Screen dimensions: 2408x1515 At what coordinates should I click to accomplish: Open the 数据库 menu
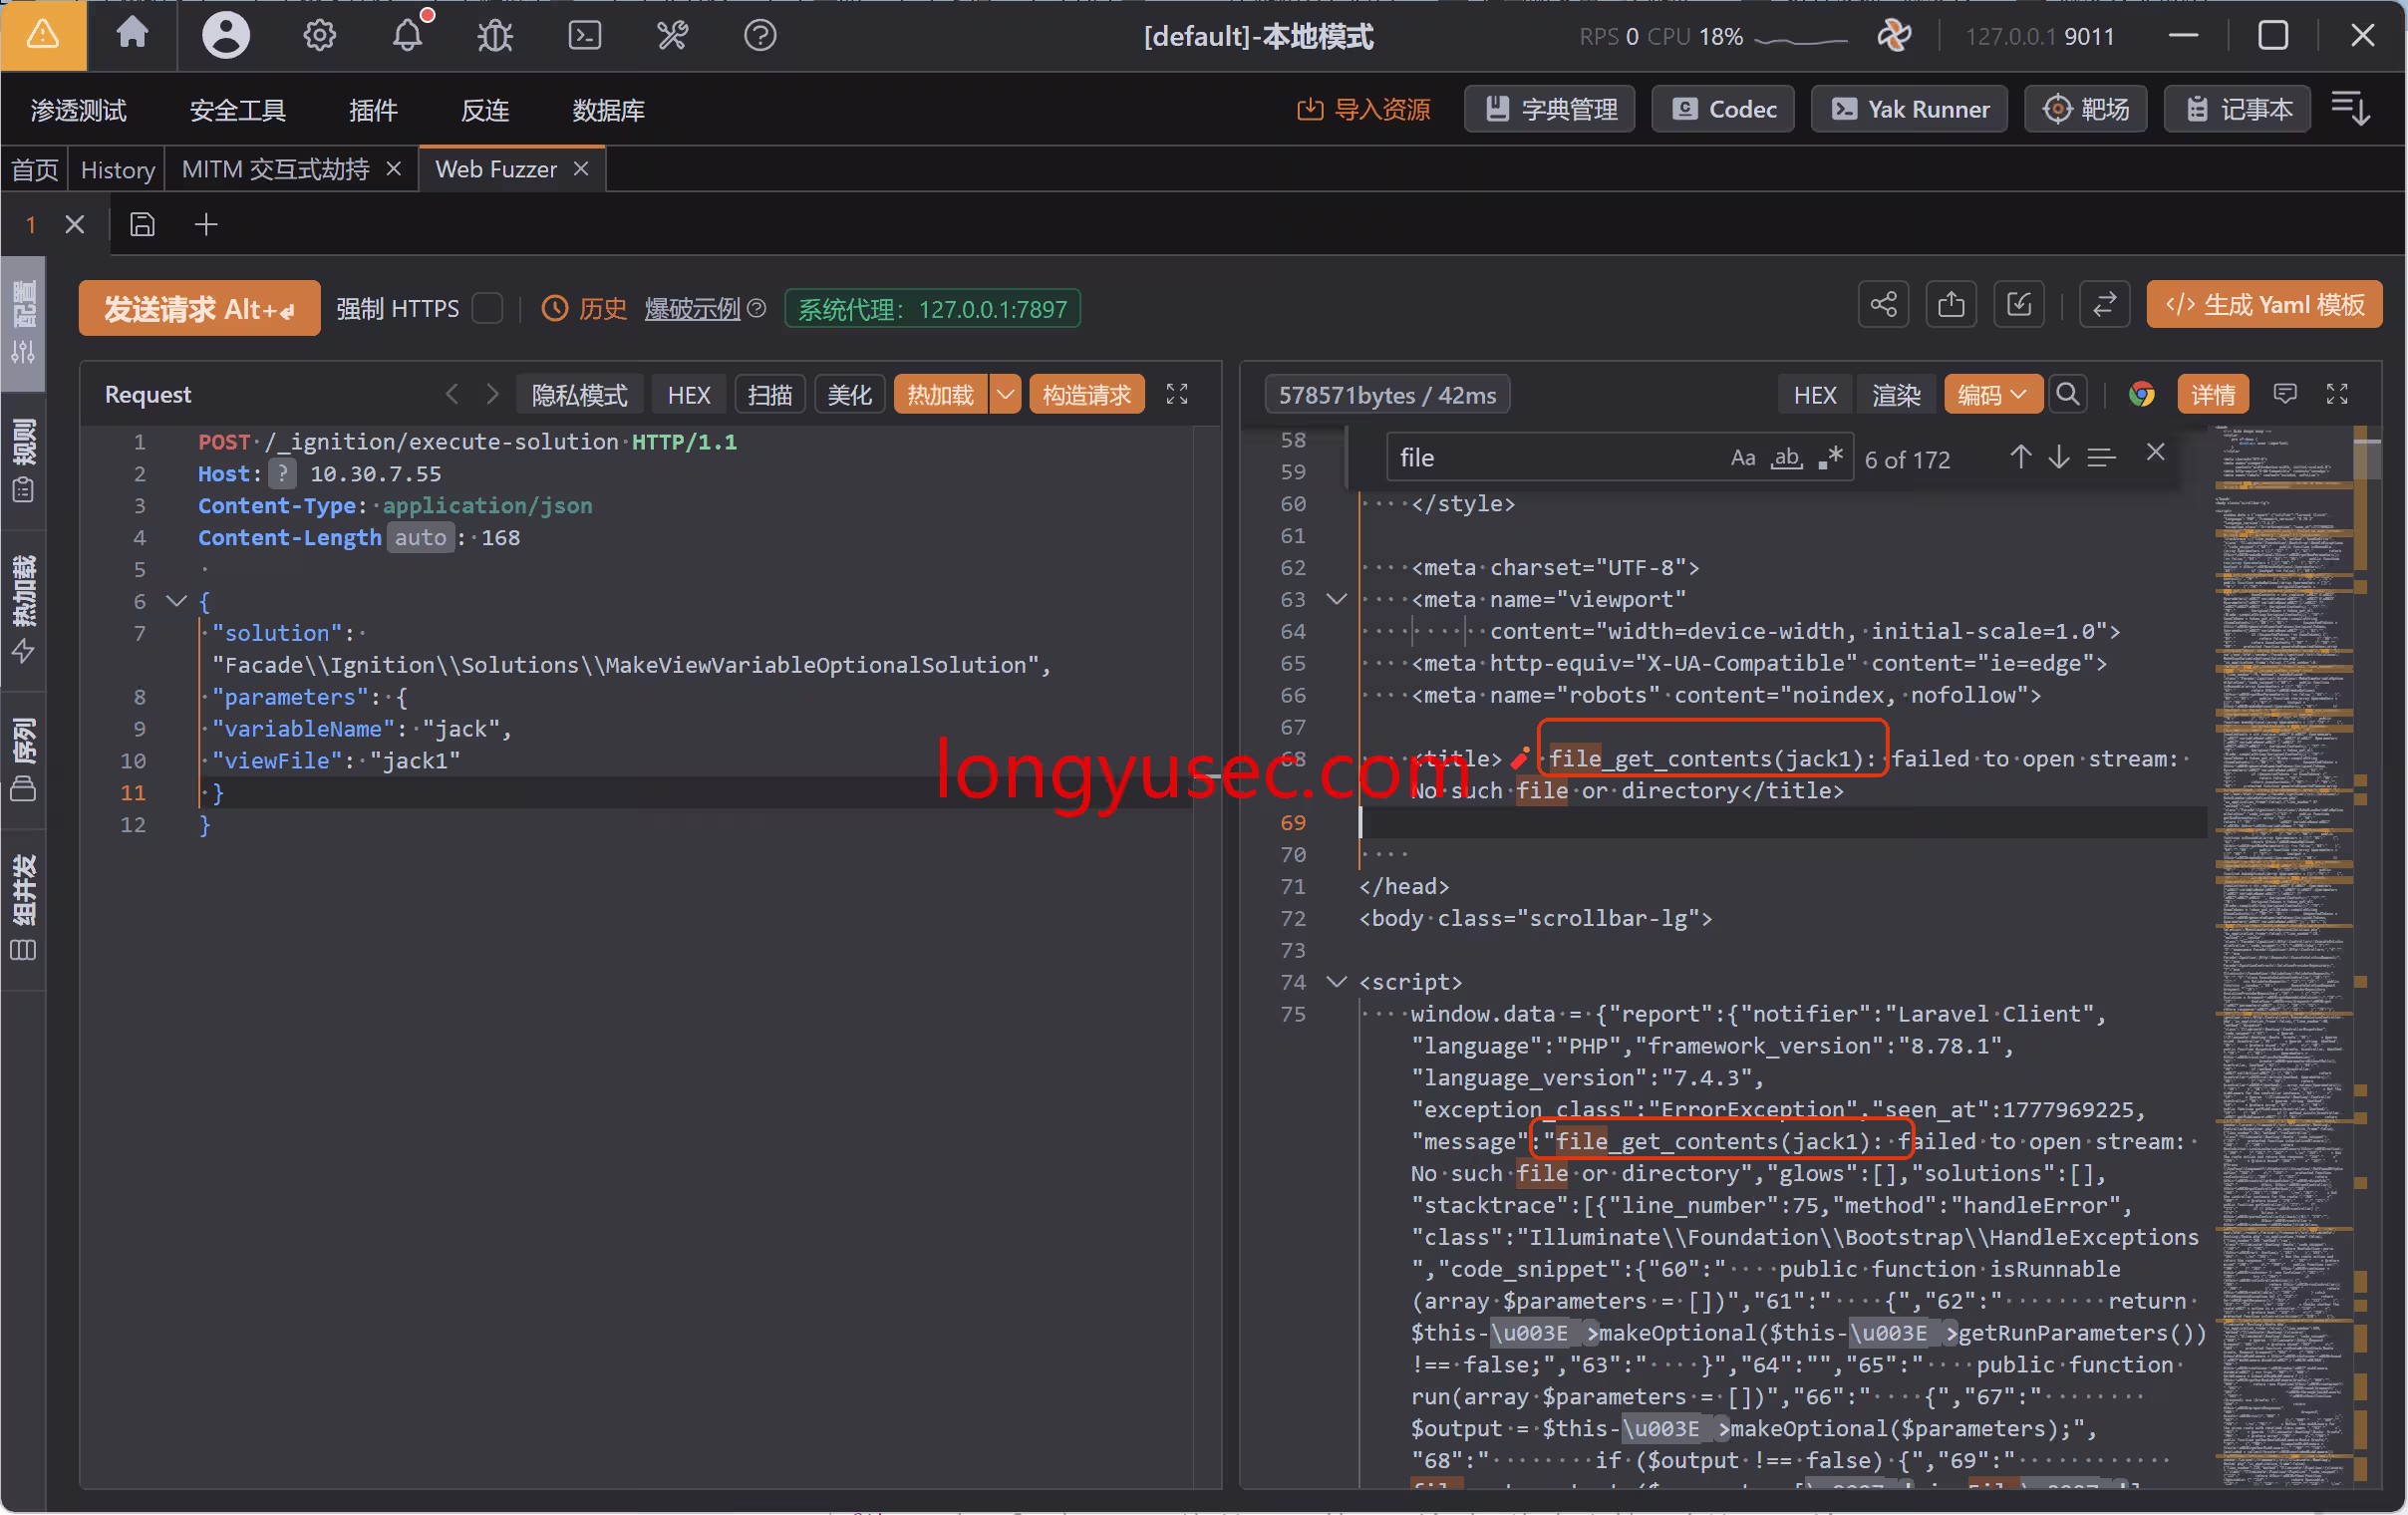(608, 109)
